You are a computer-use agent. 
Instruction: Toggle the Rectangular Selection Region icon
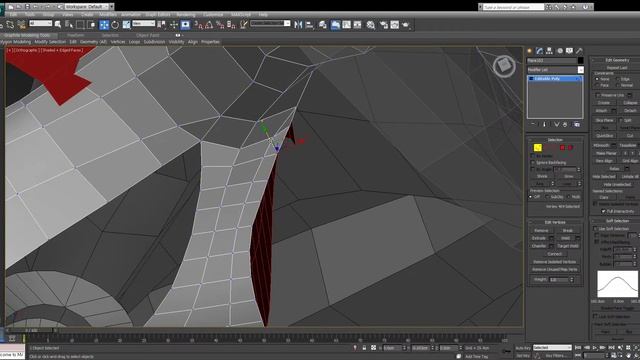click(80, 25)
